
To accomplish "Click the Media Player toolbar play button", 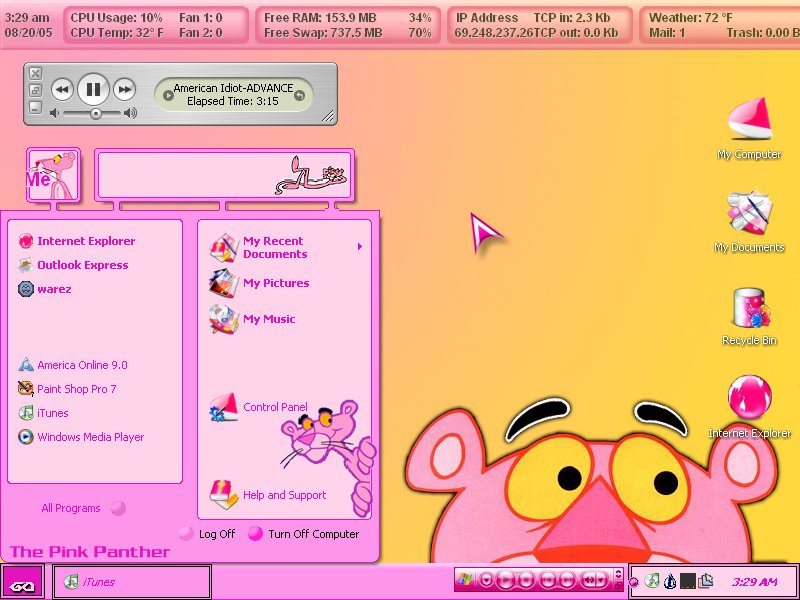I will coord(506,580).
